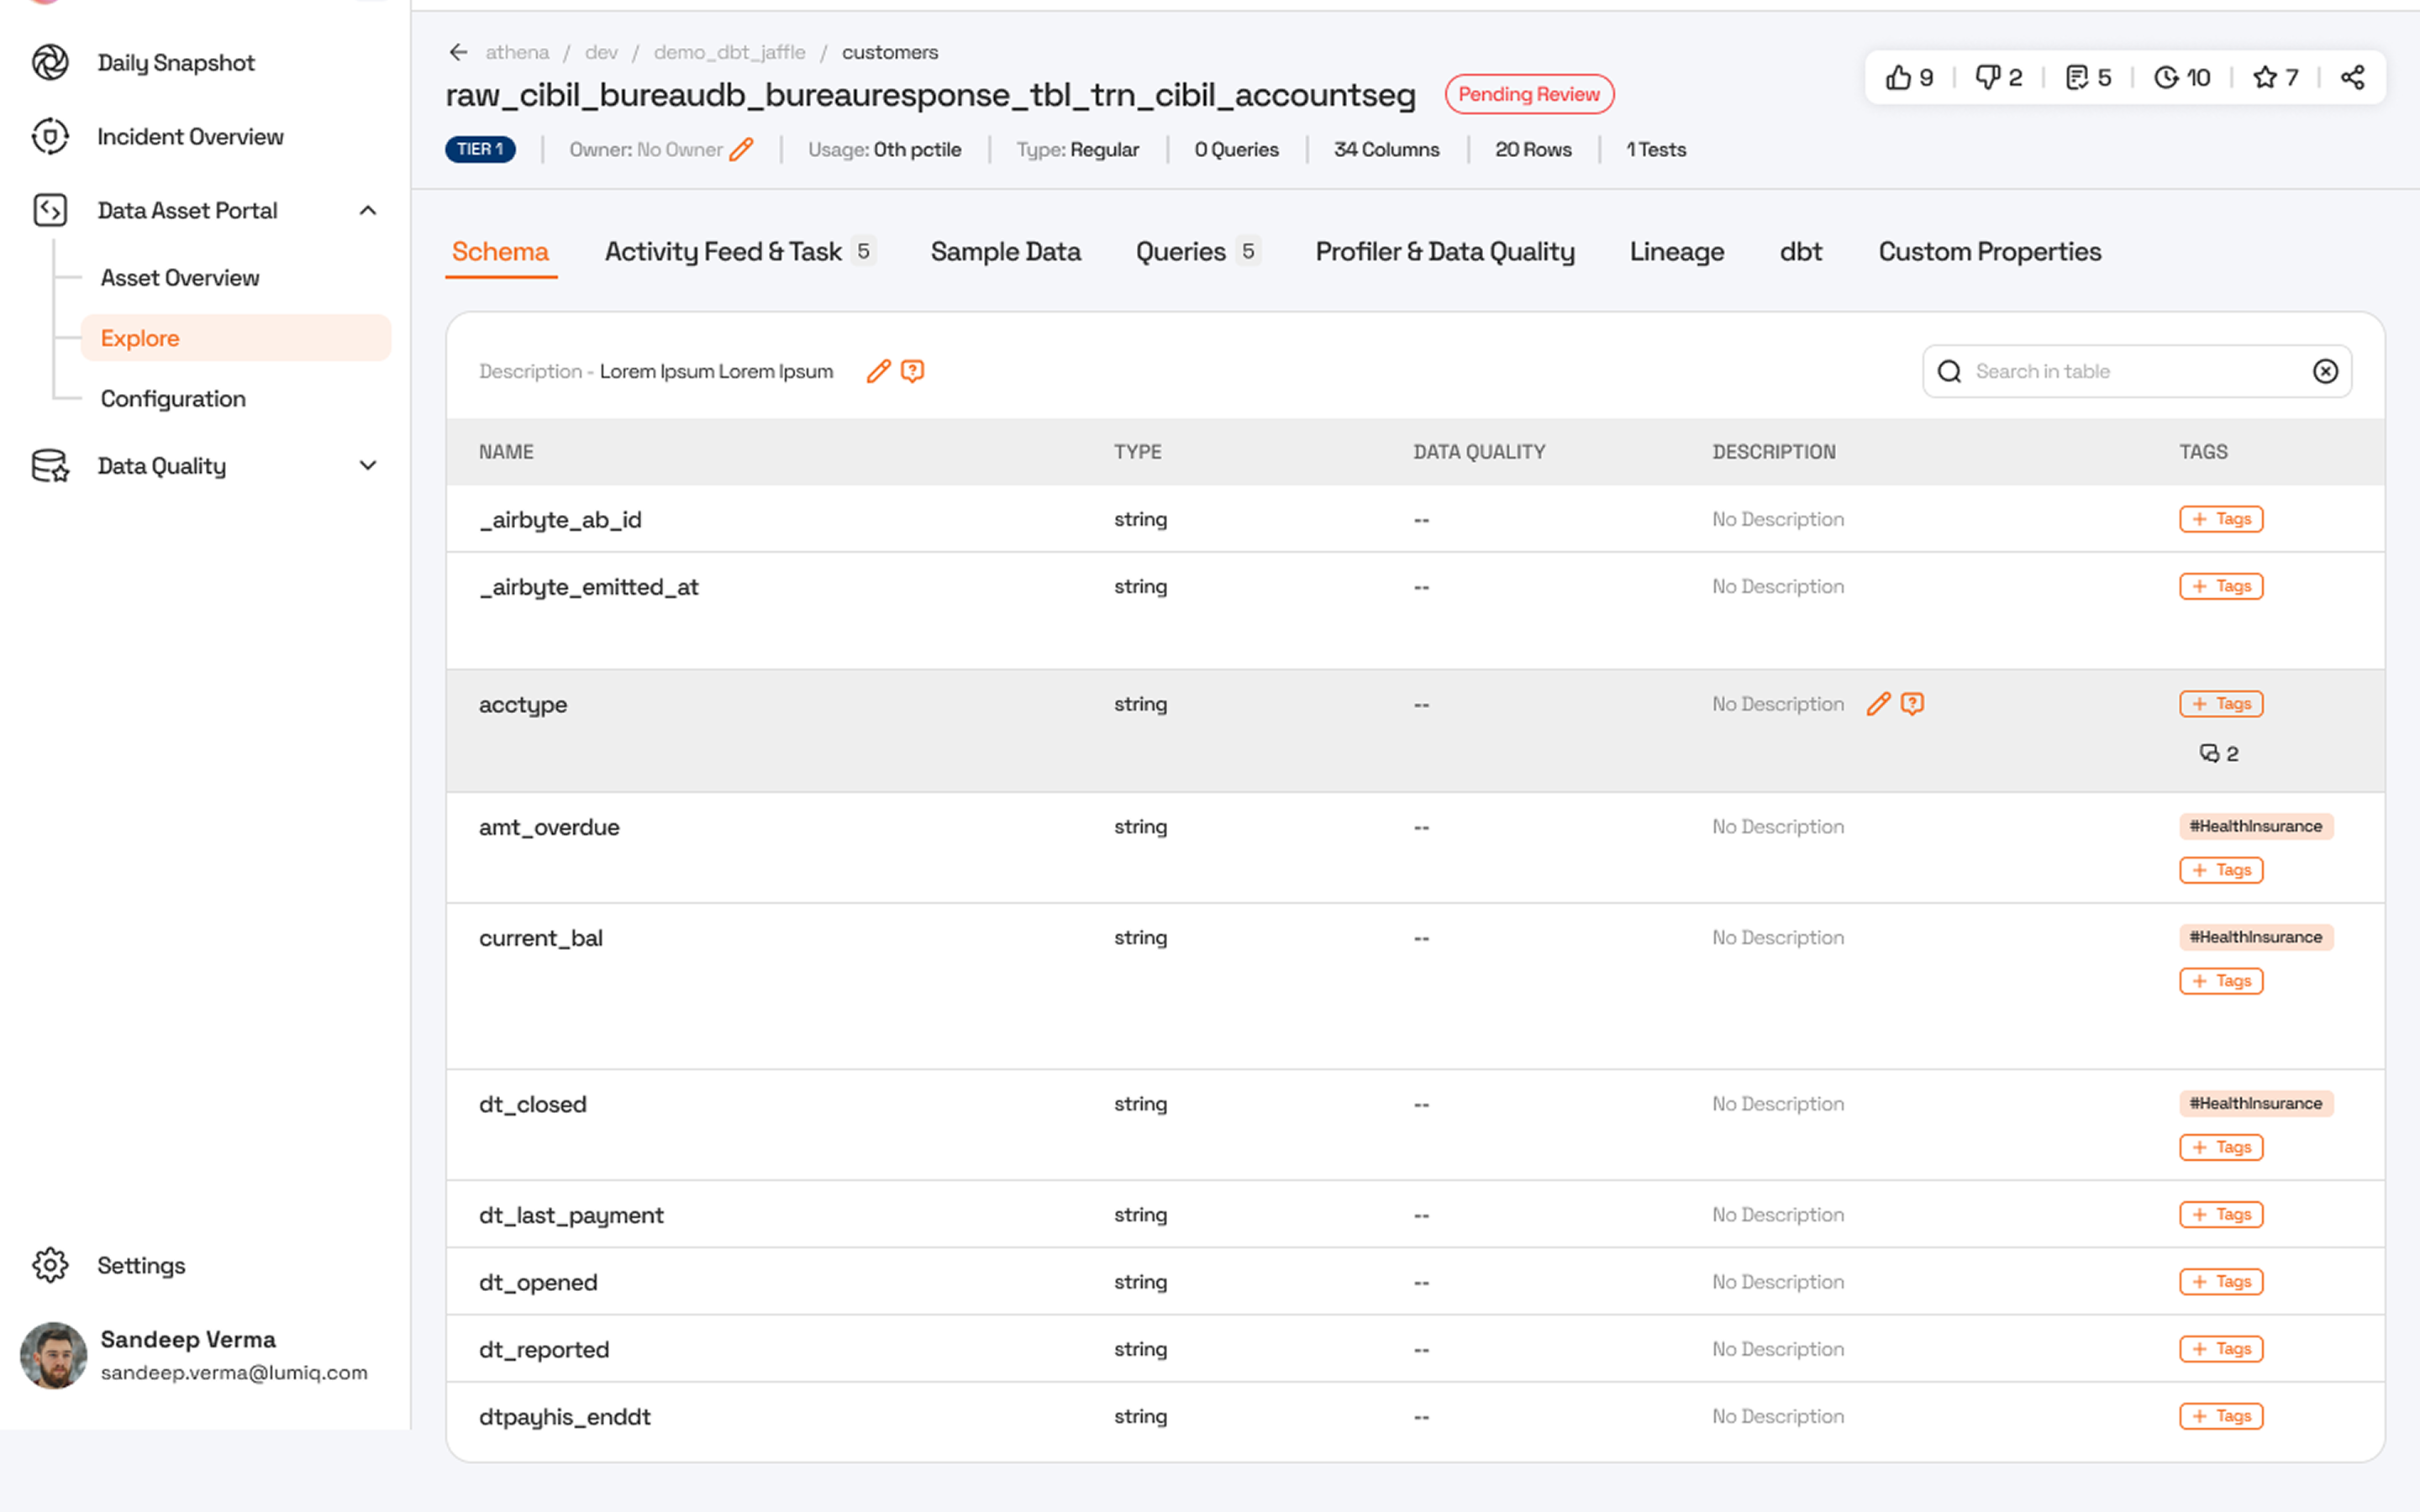The image size is (2420, 1512).
Task: Click #HealthInsurance tag on amt_overdue
Action: click(2255, 827)
